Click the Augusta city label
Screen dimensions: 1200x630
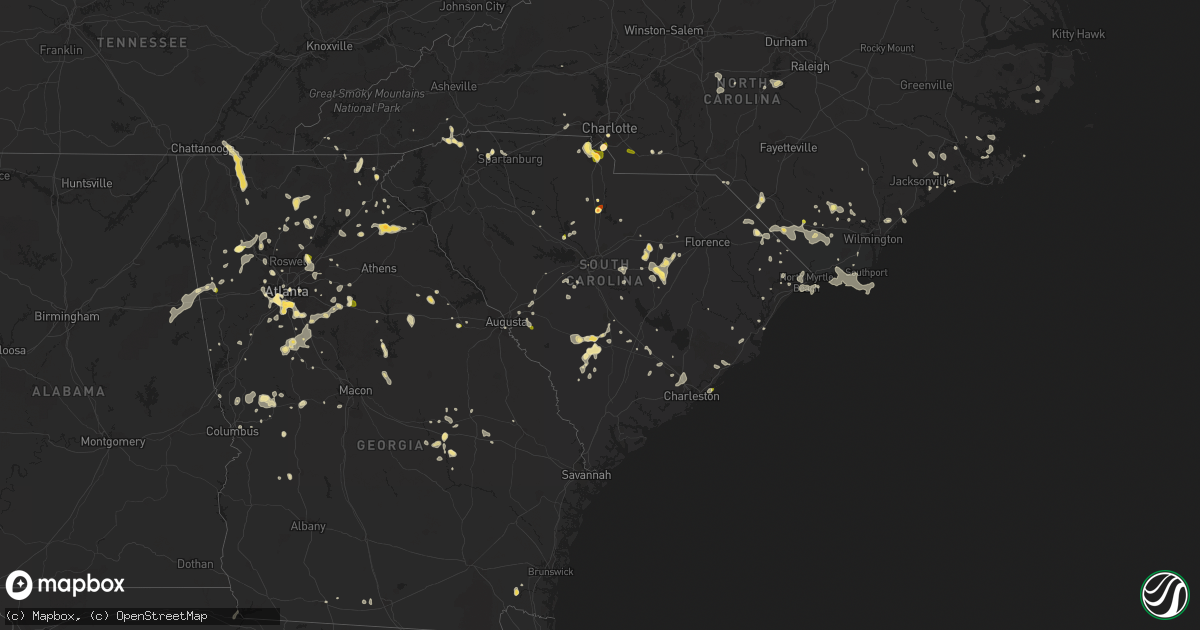pos(505,322)
